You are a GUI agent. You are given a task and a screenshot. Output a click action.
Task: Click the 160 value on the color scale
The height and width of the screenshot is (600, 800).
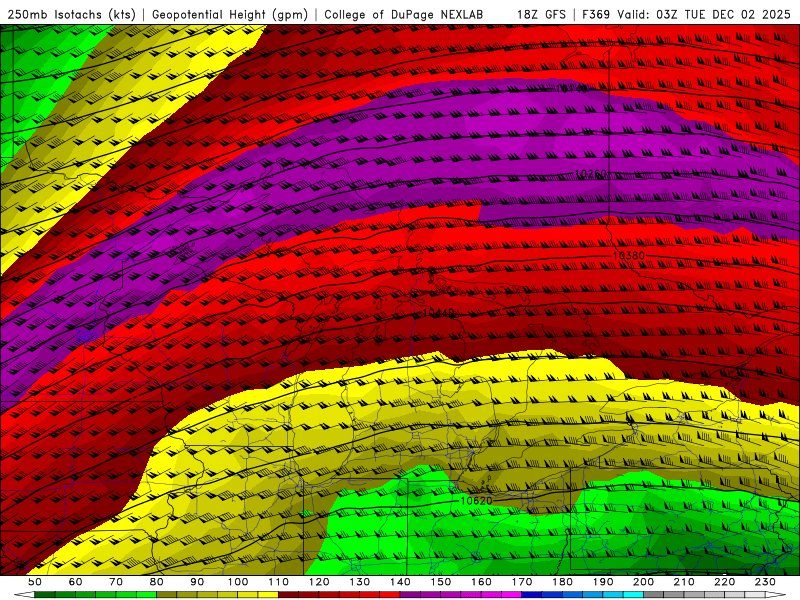[481, 582]
